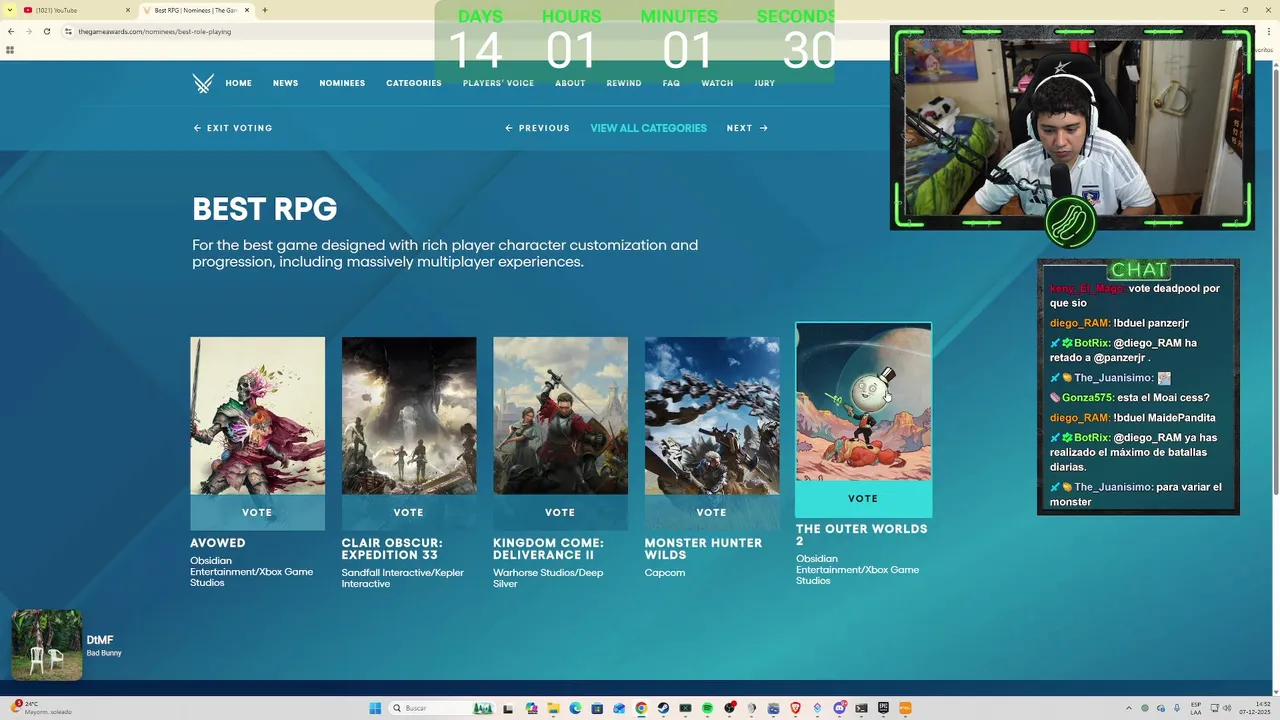Open the REWIND menu item
Image resolution: width=1280 pixels, height=720 pixels.
pos(624,83)
